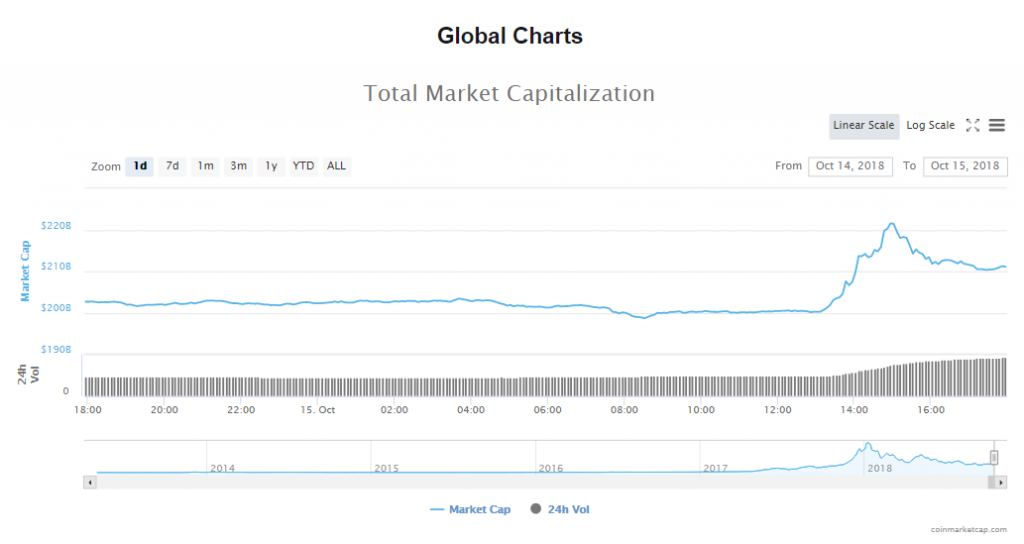The width and height of the screenshot is (1024, 544).
Task: Choose the YTD zoom range
Action: point(303,166)
